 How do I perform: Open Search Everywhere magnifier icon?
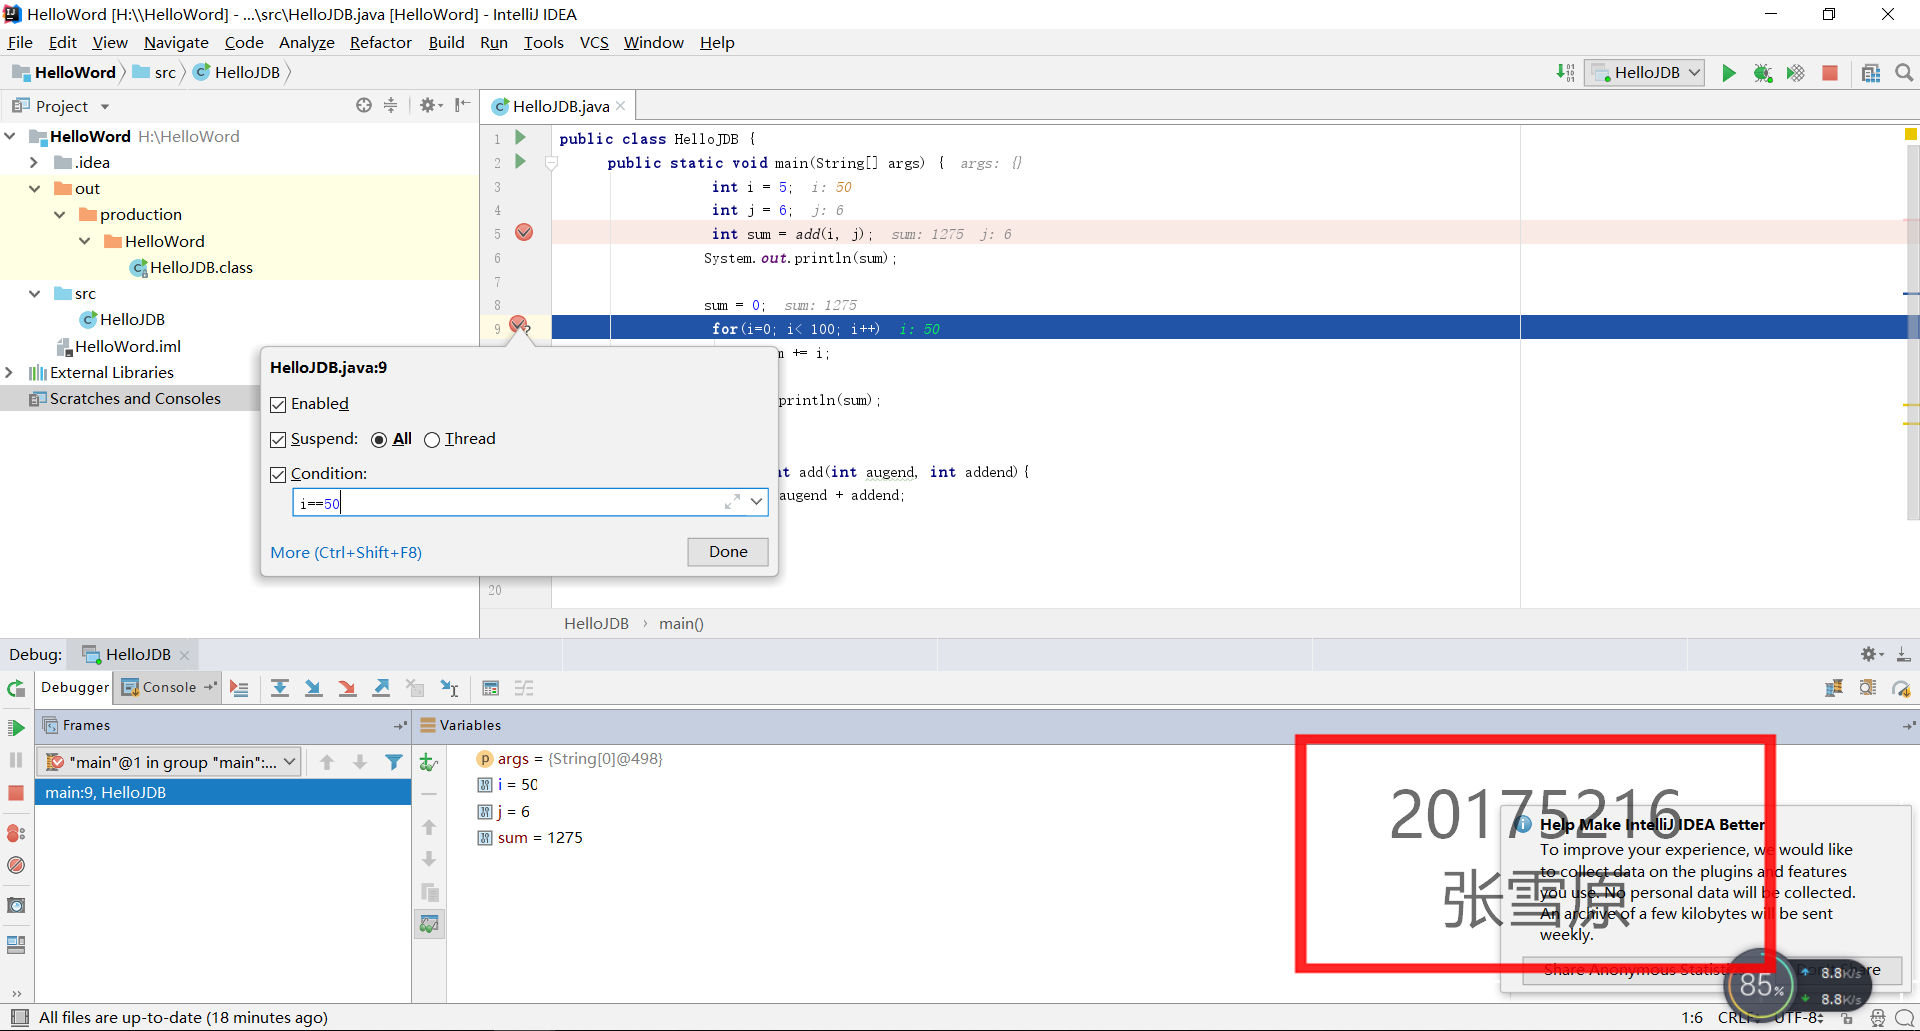(x=1904, y=73)
